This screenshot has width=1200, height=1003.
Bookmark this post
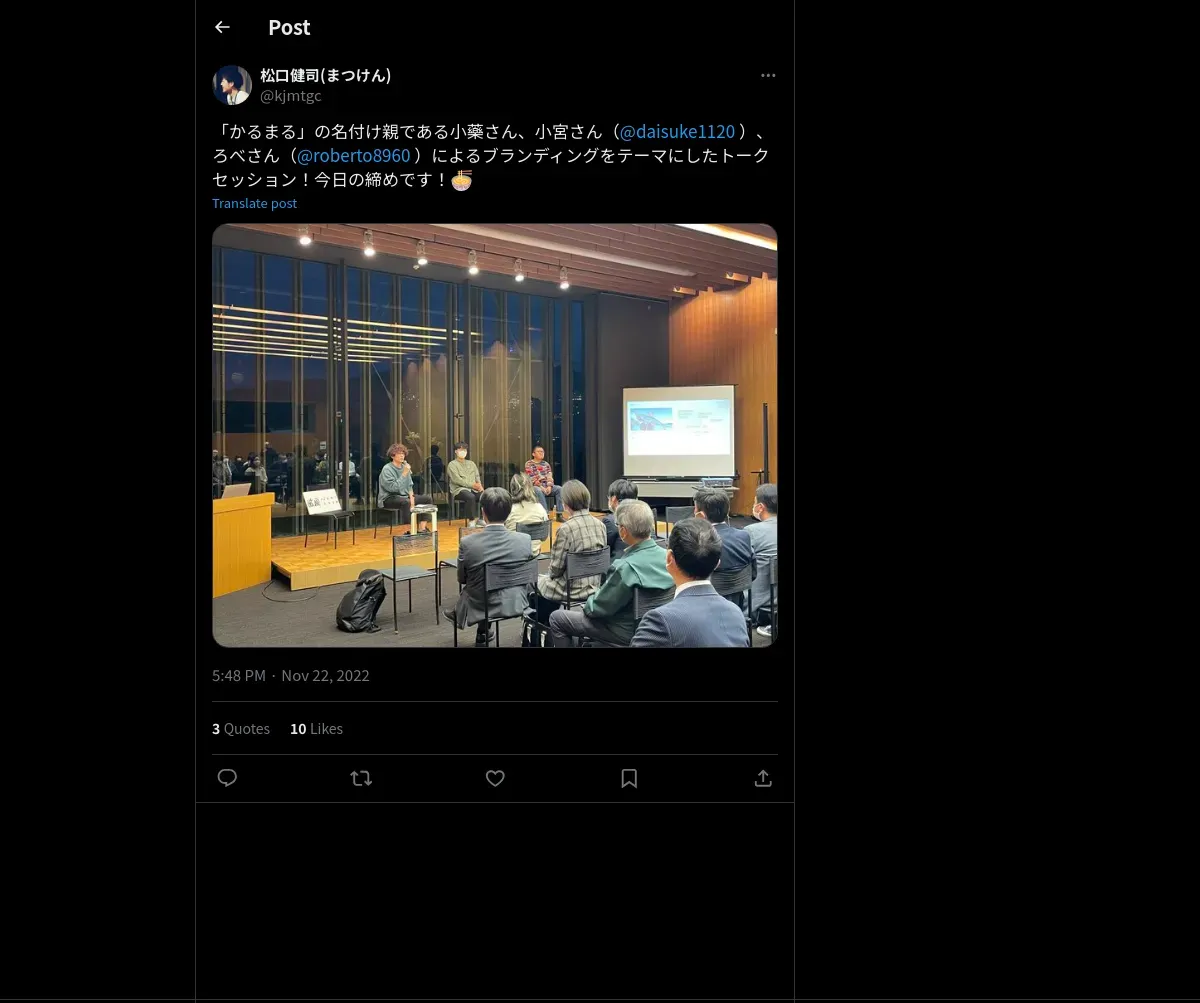629,778
